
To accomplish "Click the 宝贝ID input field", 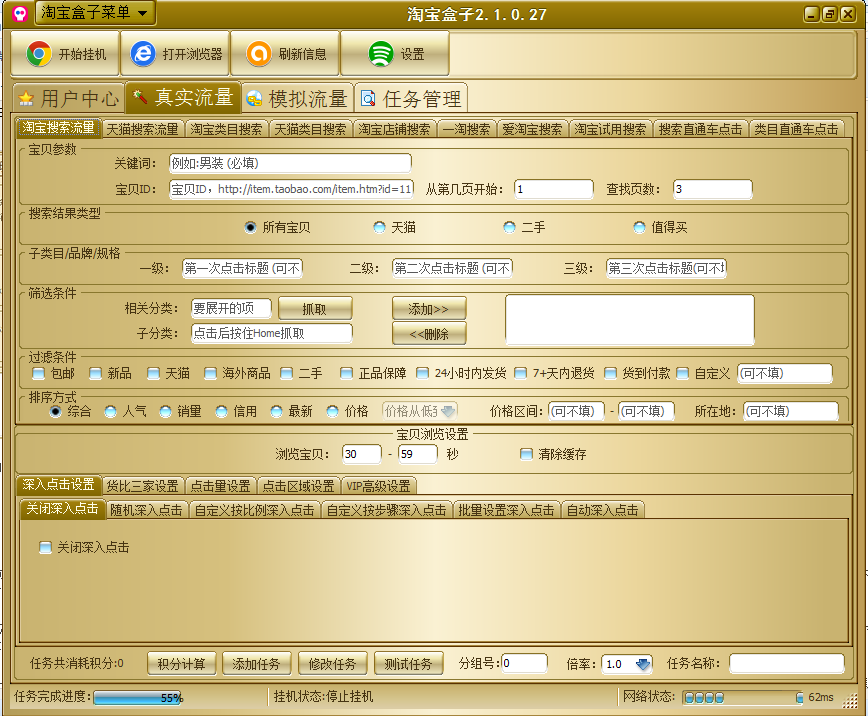I will click(x=291, y=189).
